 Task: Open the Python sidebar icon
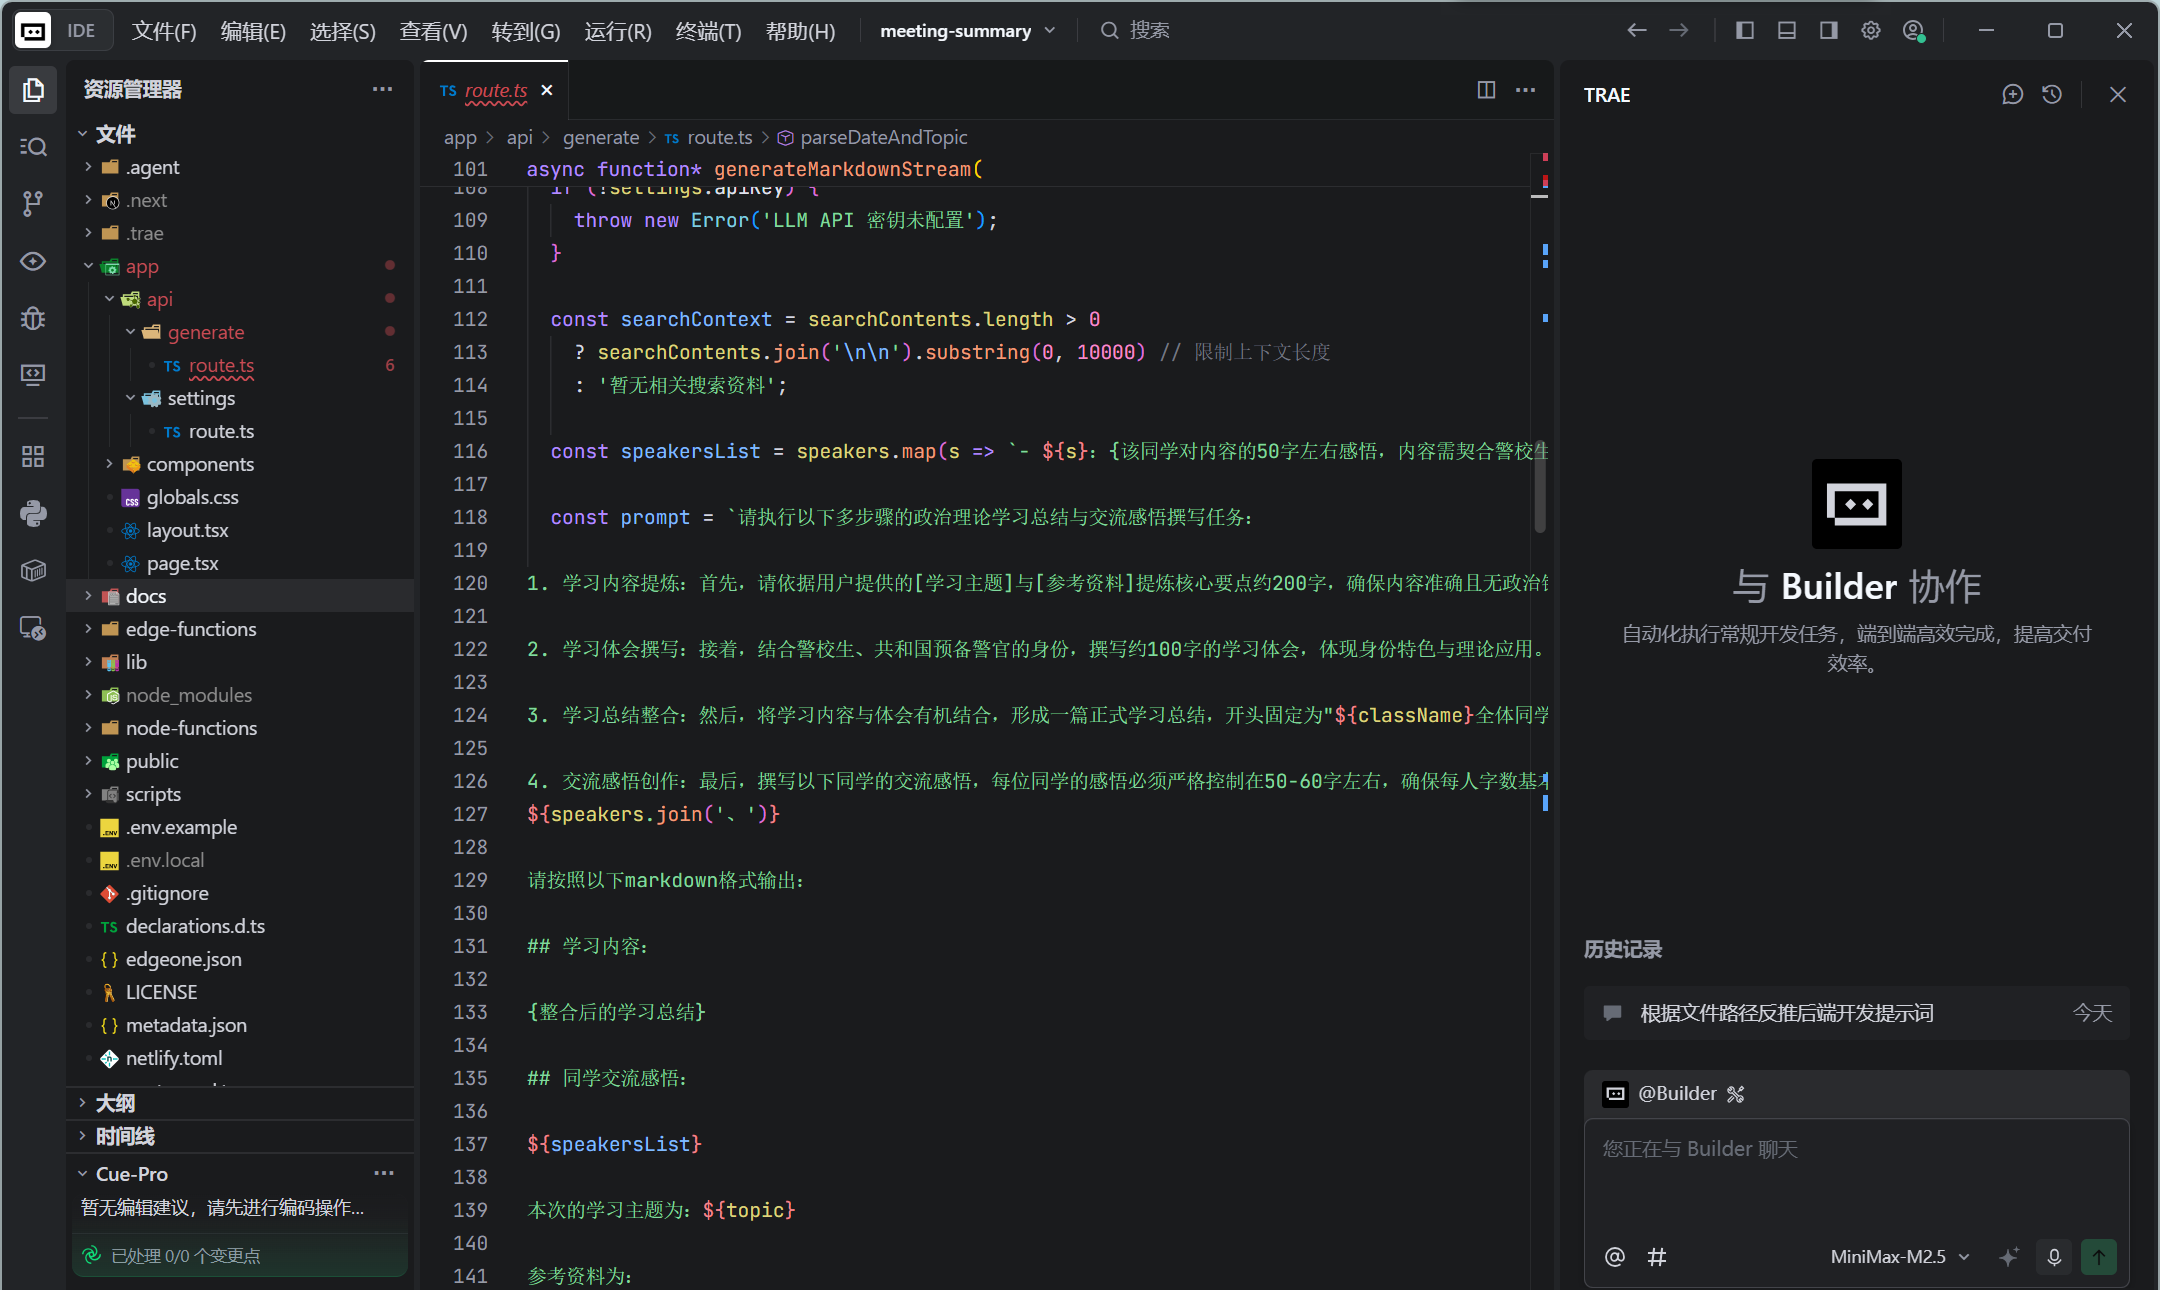pos(33,513)
